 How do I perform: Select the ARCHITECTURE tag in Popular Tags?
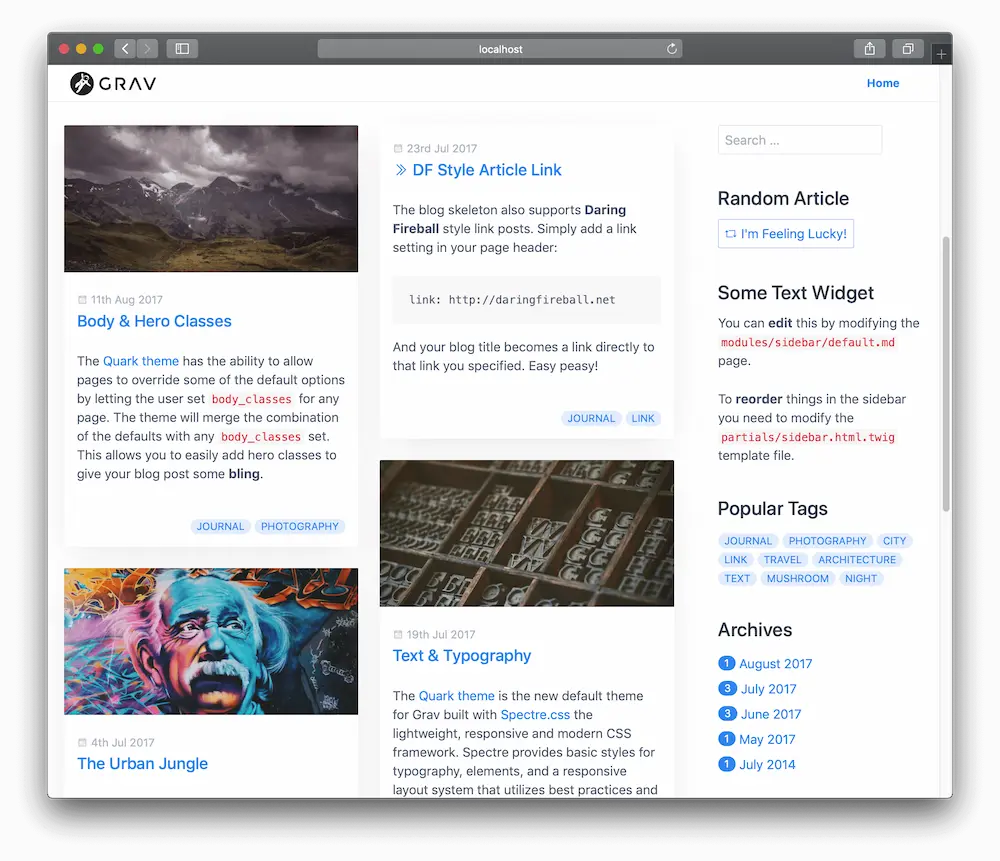click(x=857, y=560)
